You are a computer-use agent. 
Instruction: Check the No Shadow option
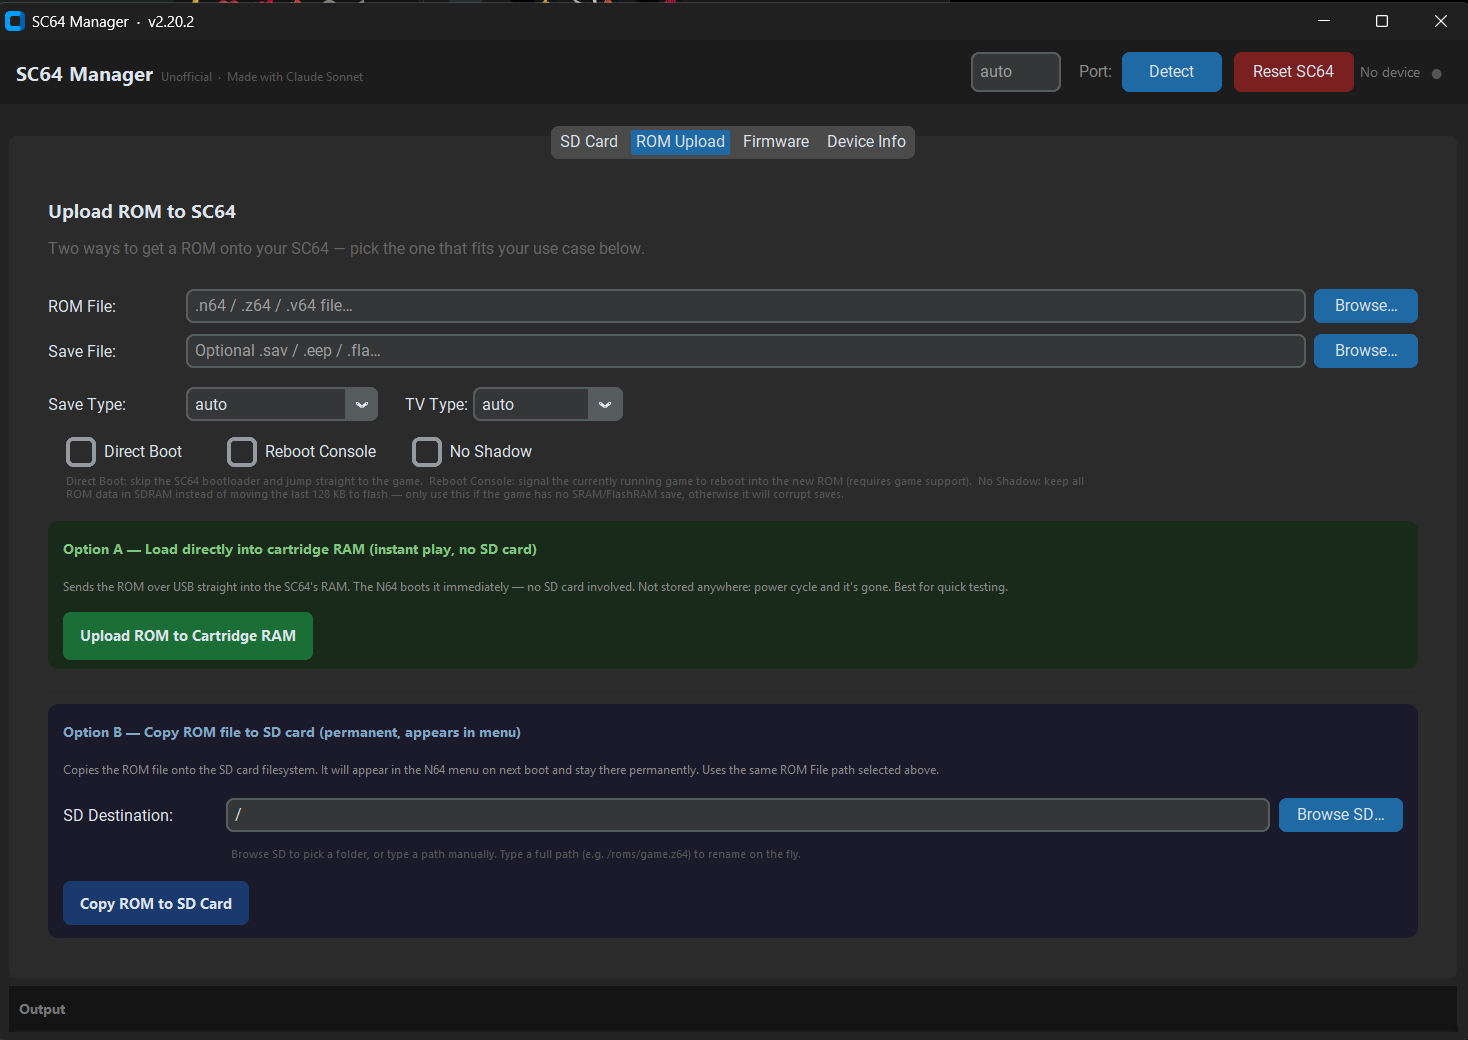click(427, 452)
